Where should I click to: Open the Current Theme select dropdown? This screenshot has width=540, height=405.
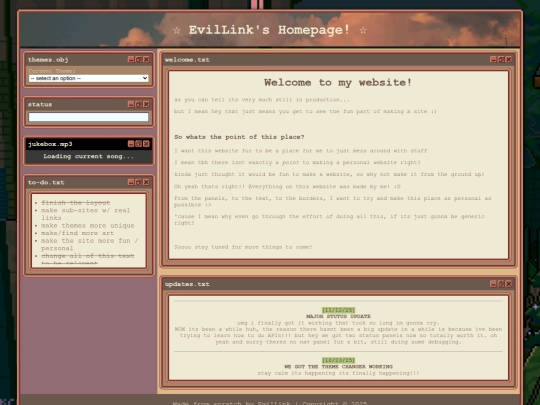89,79
